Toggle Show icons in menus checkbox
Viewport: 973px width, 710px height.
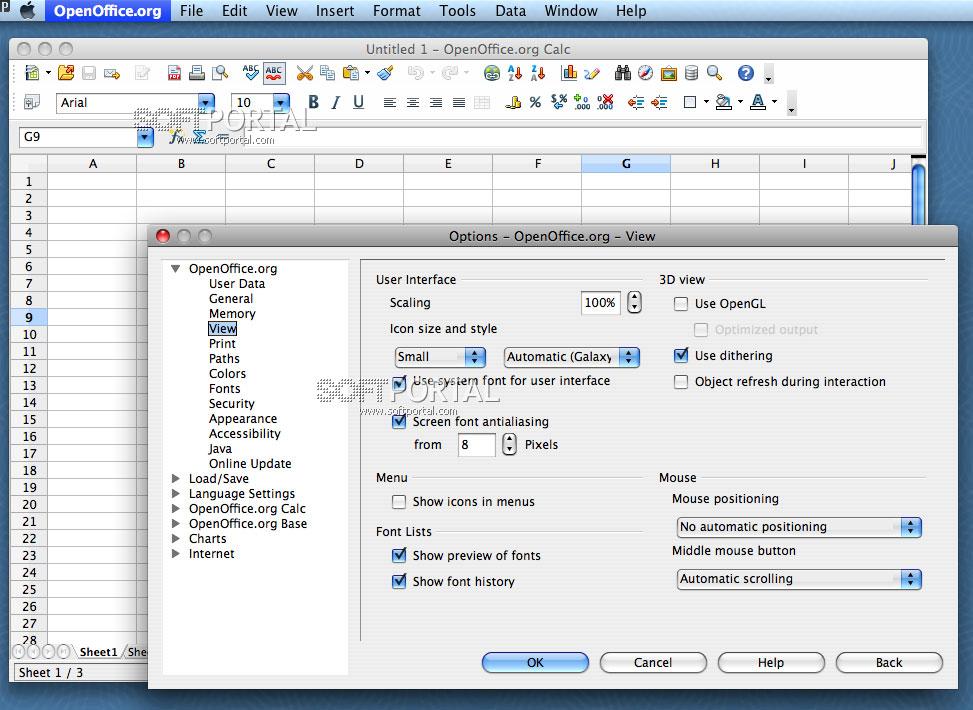(x=399, y=502)
